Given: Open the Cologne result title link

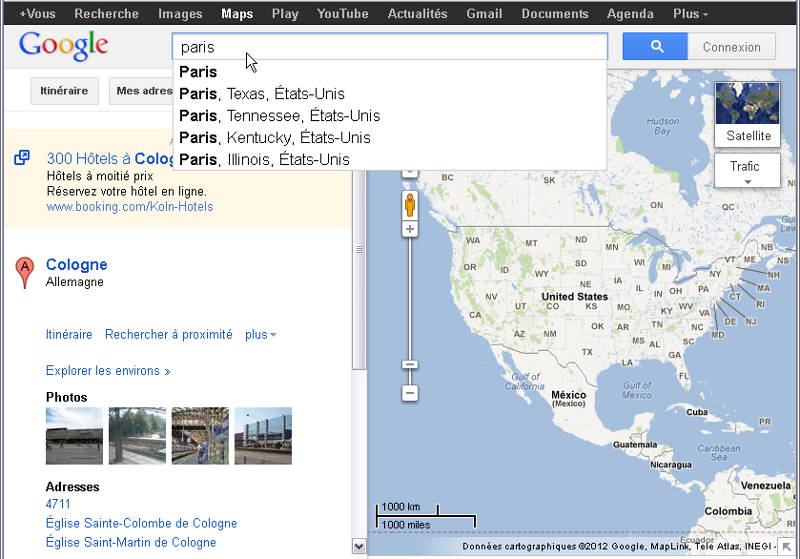Looking at the screenshot, I should (77, 264).
